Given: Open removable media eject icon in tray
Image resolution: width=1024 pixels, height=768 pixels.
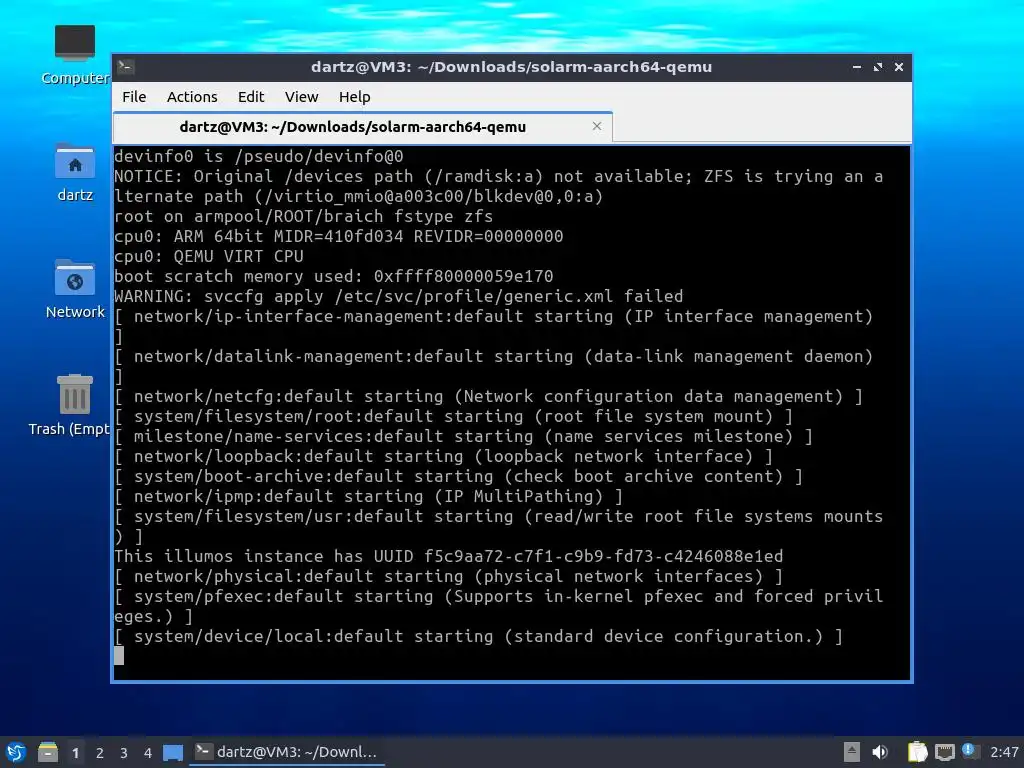Looking at the screenshot, I should (x=851, y=752).
